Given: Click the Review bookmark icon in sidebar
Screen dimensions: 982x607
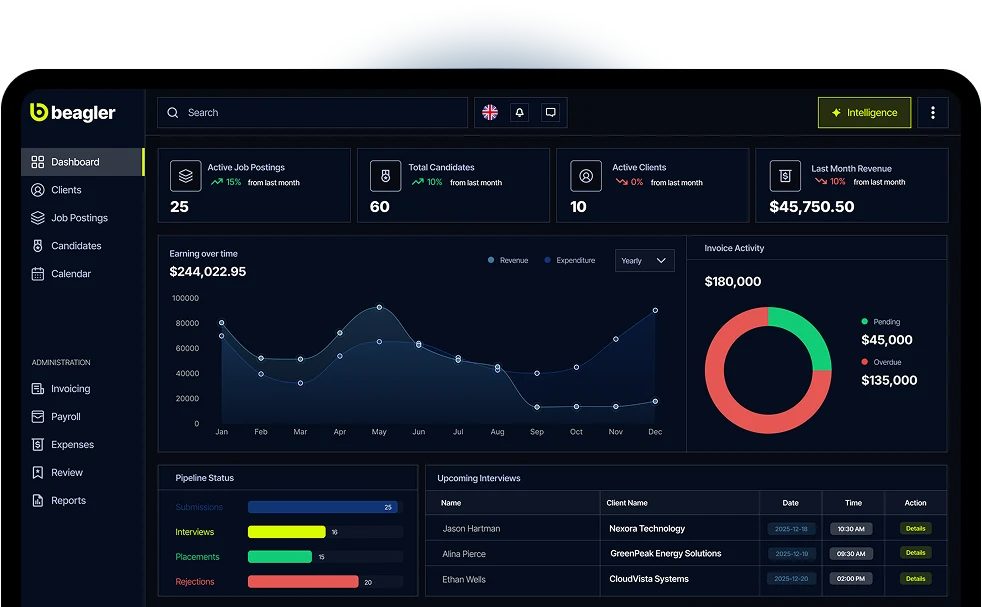Looking at the screenshot, I should tap(38, 472).
